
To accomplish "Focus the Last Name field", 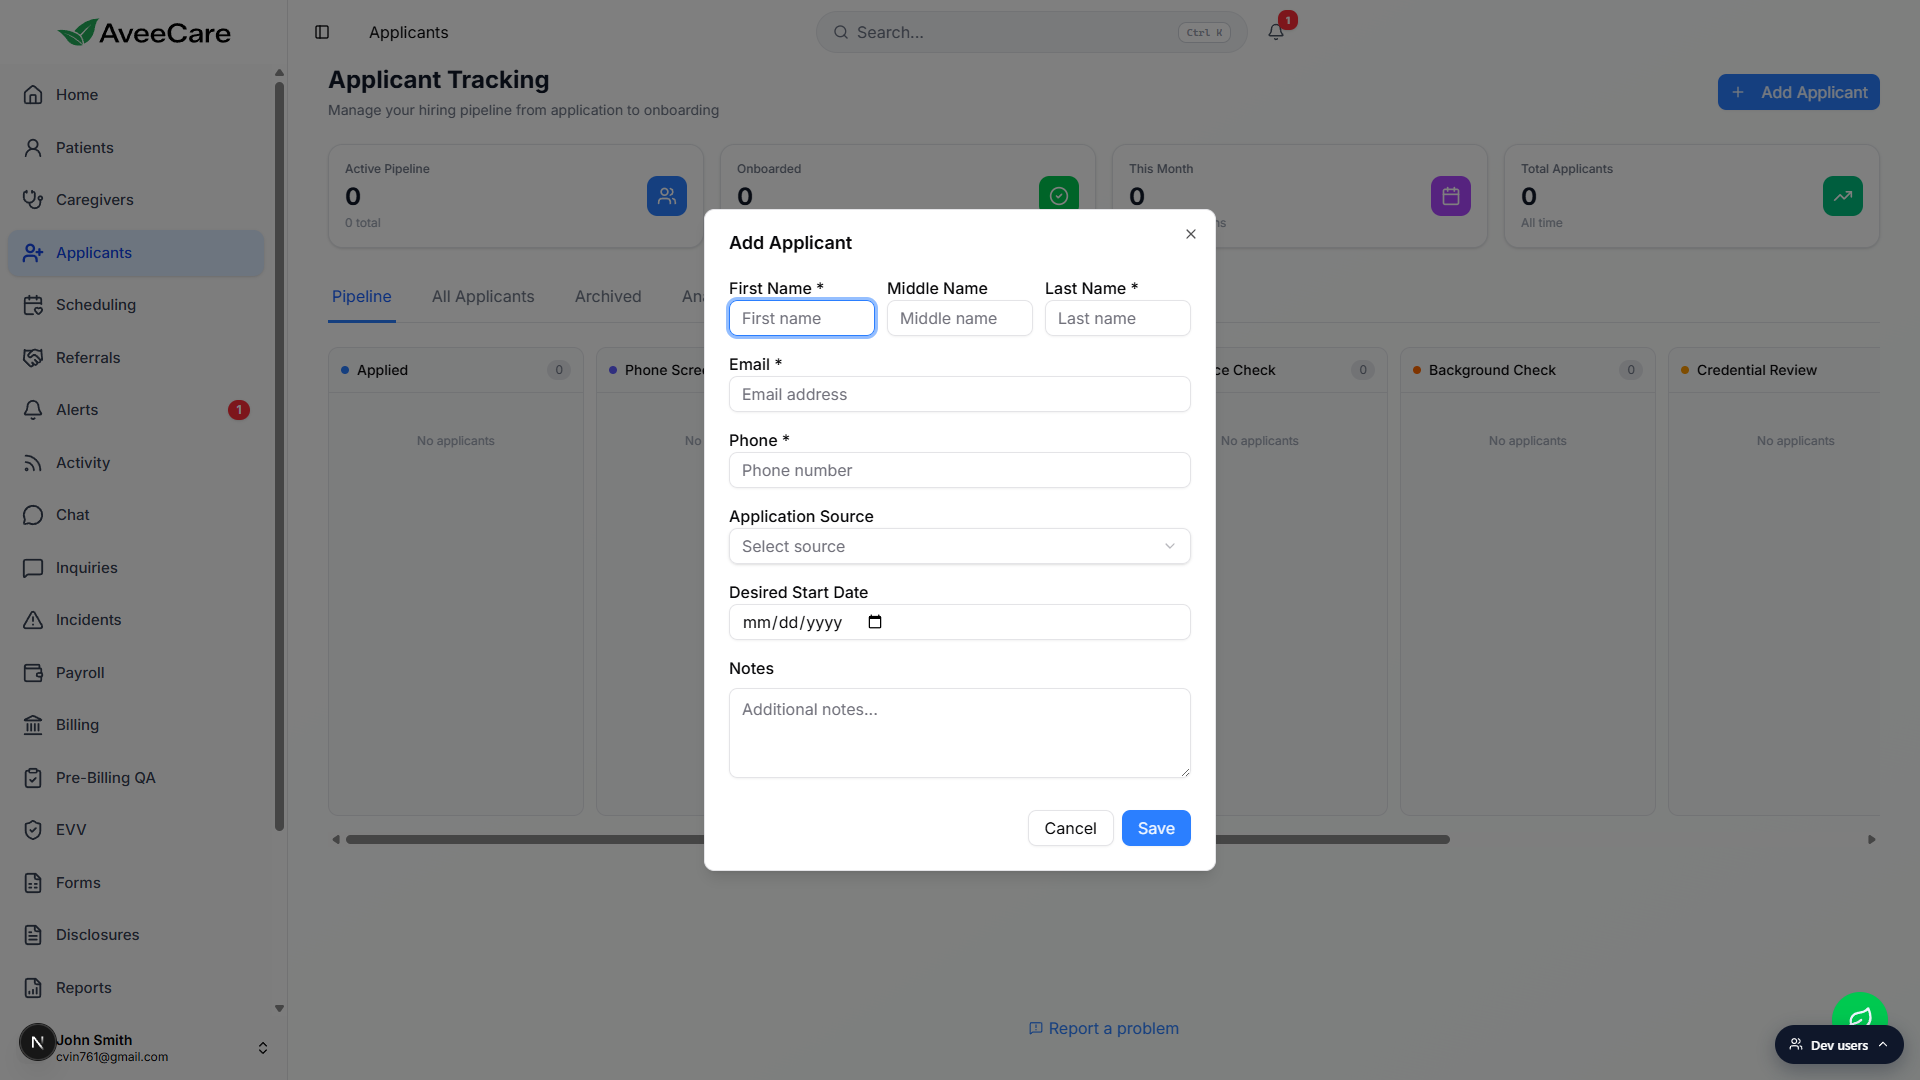I will point(1118,318).
